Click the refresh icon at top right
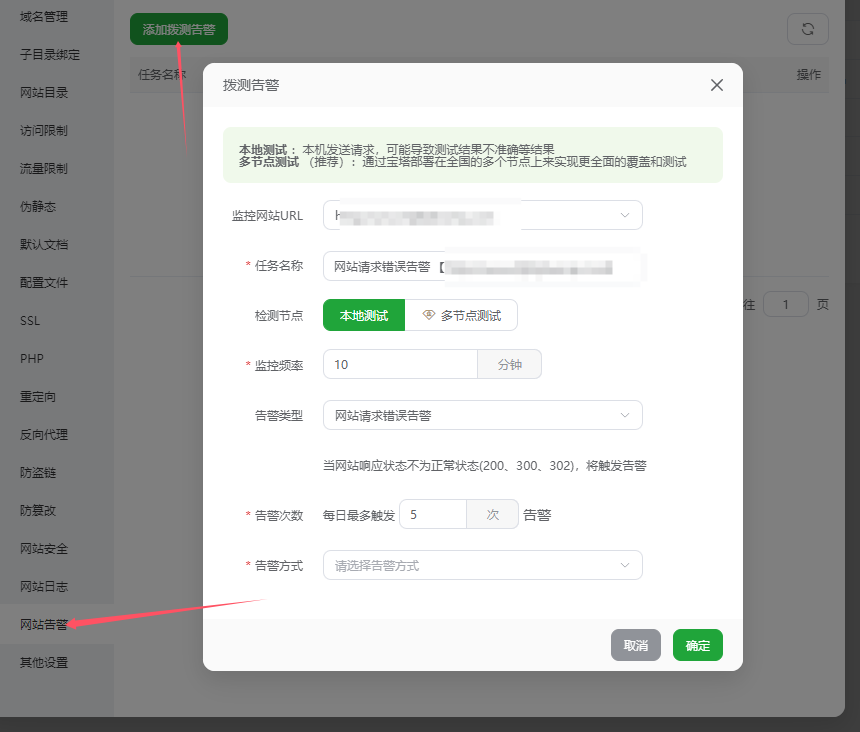Viewport: 860px width, 732px height. tap(807, 29)
